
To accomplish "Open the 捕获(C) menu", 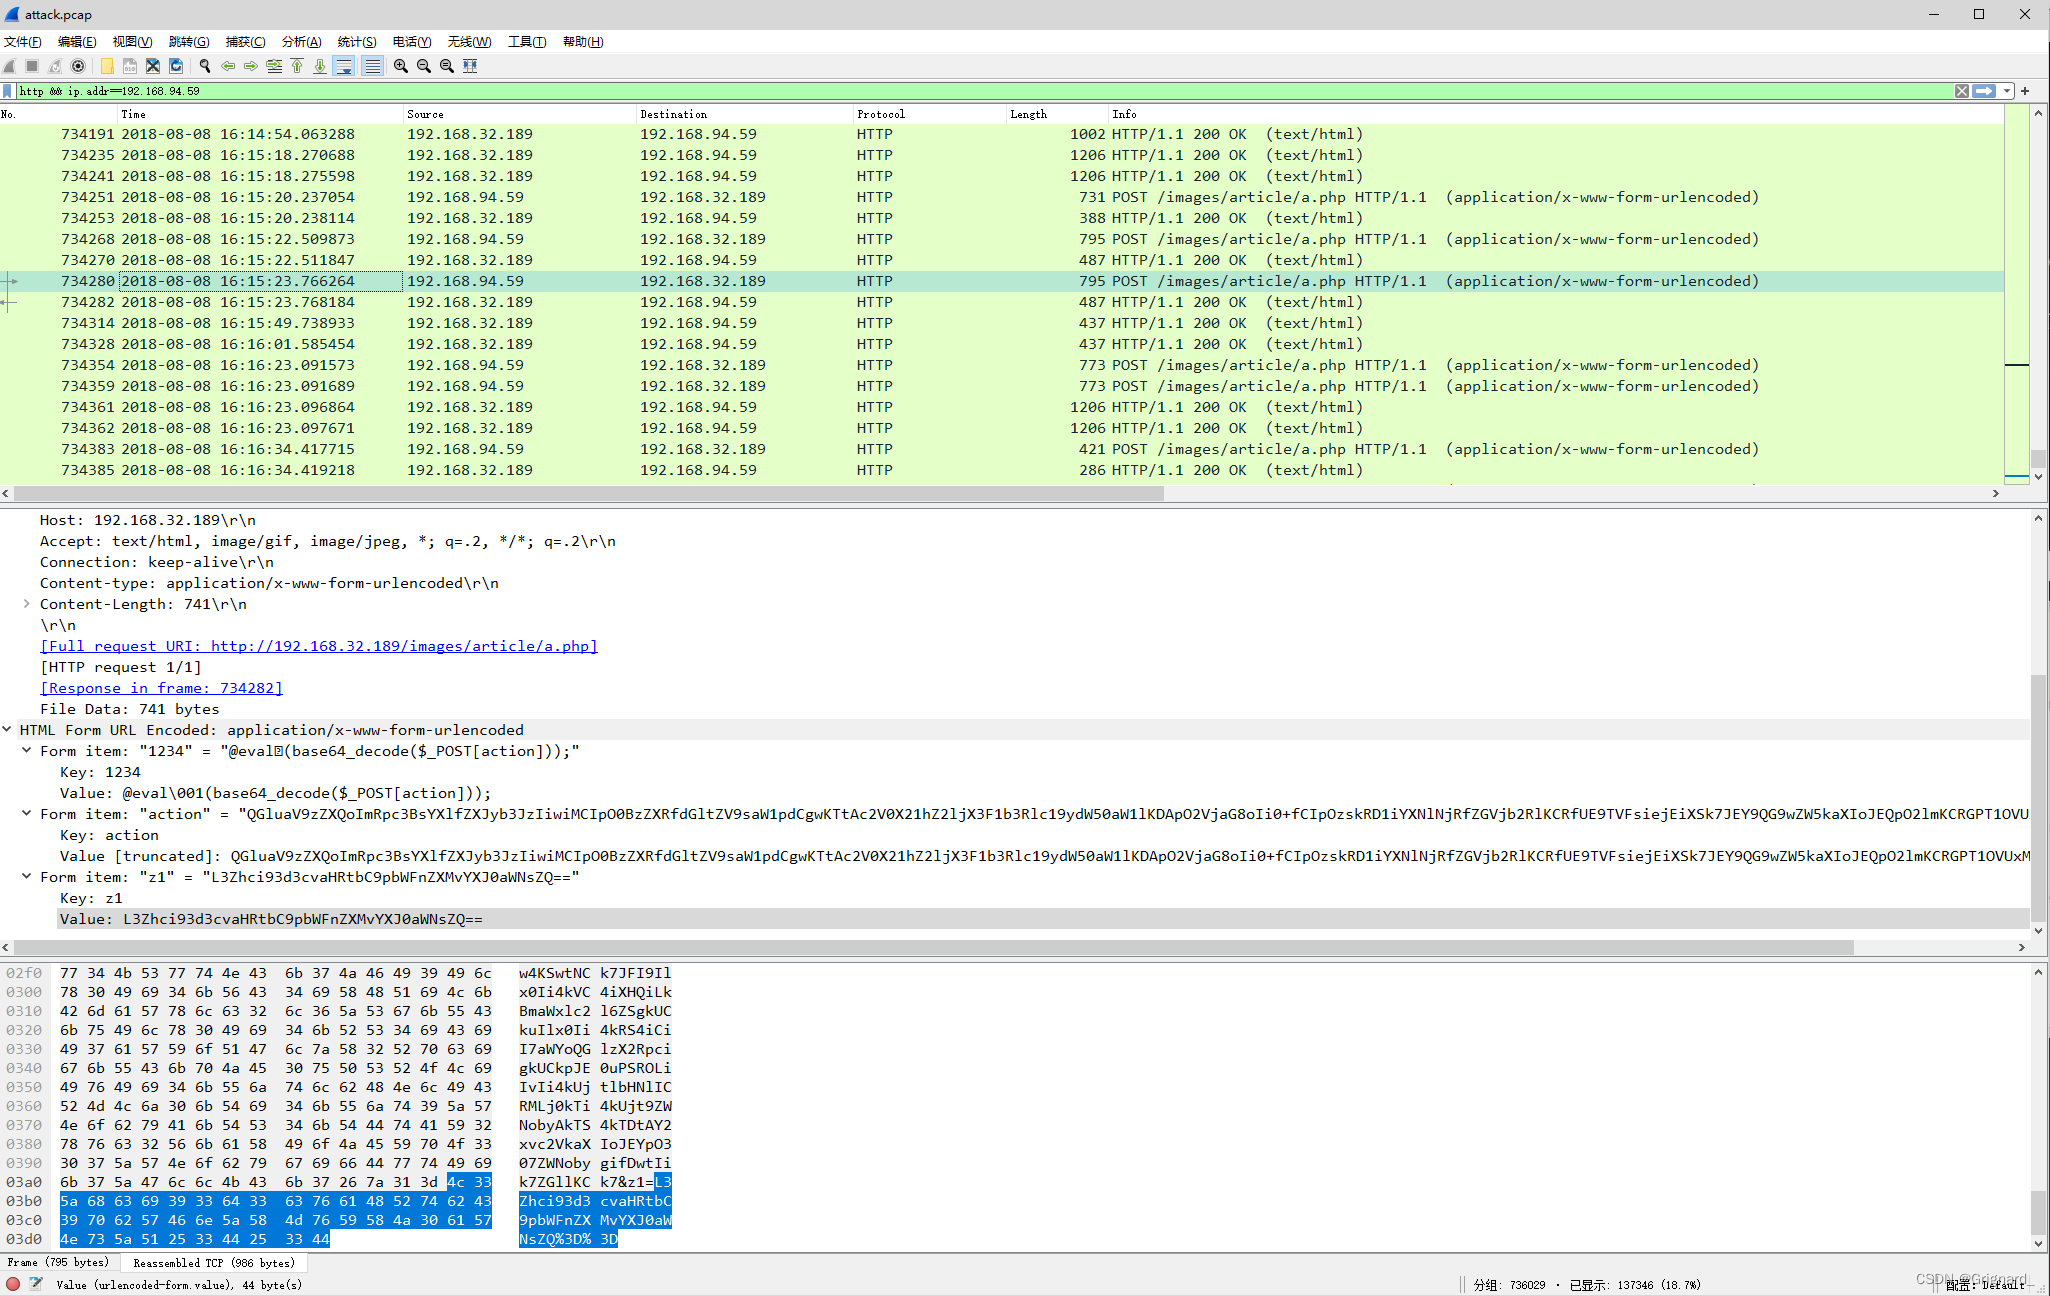I will click(x=245, y=42).
